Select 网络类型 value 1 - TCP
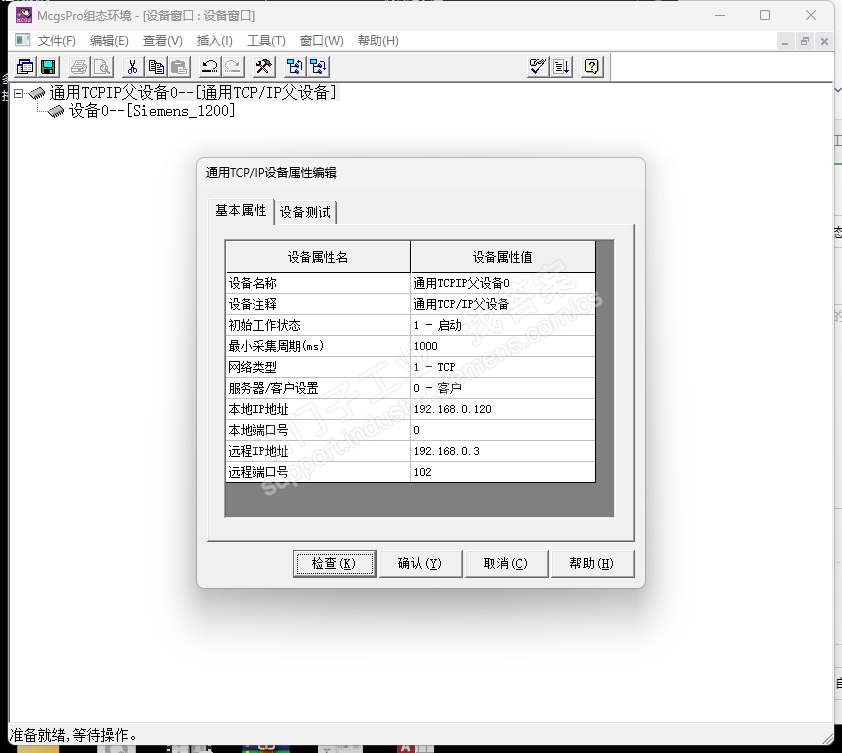The height and width of the screenshot is (753, 842). (503, 367)
